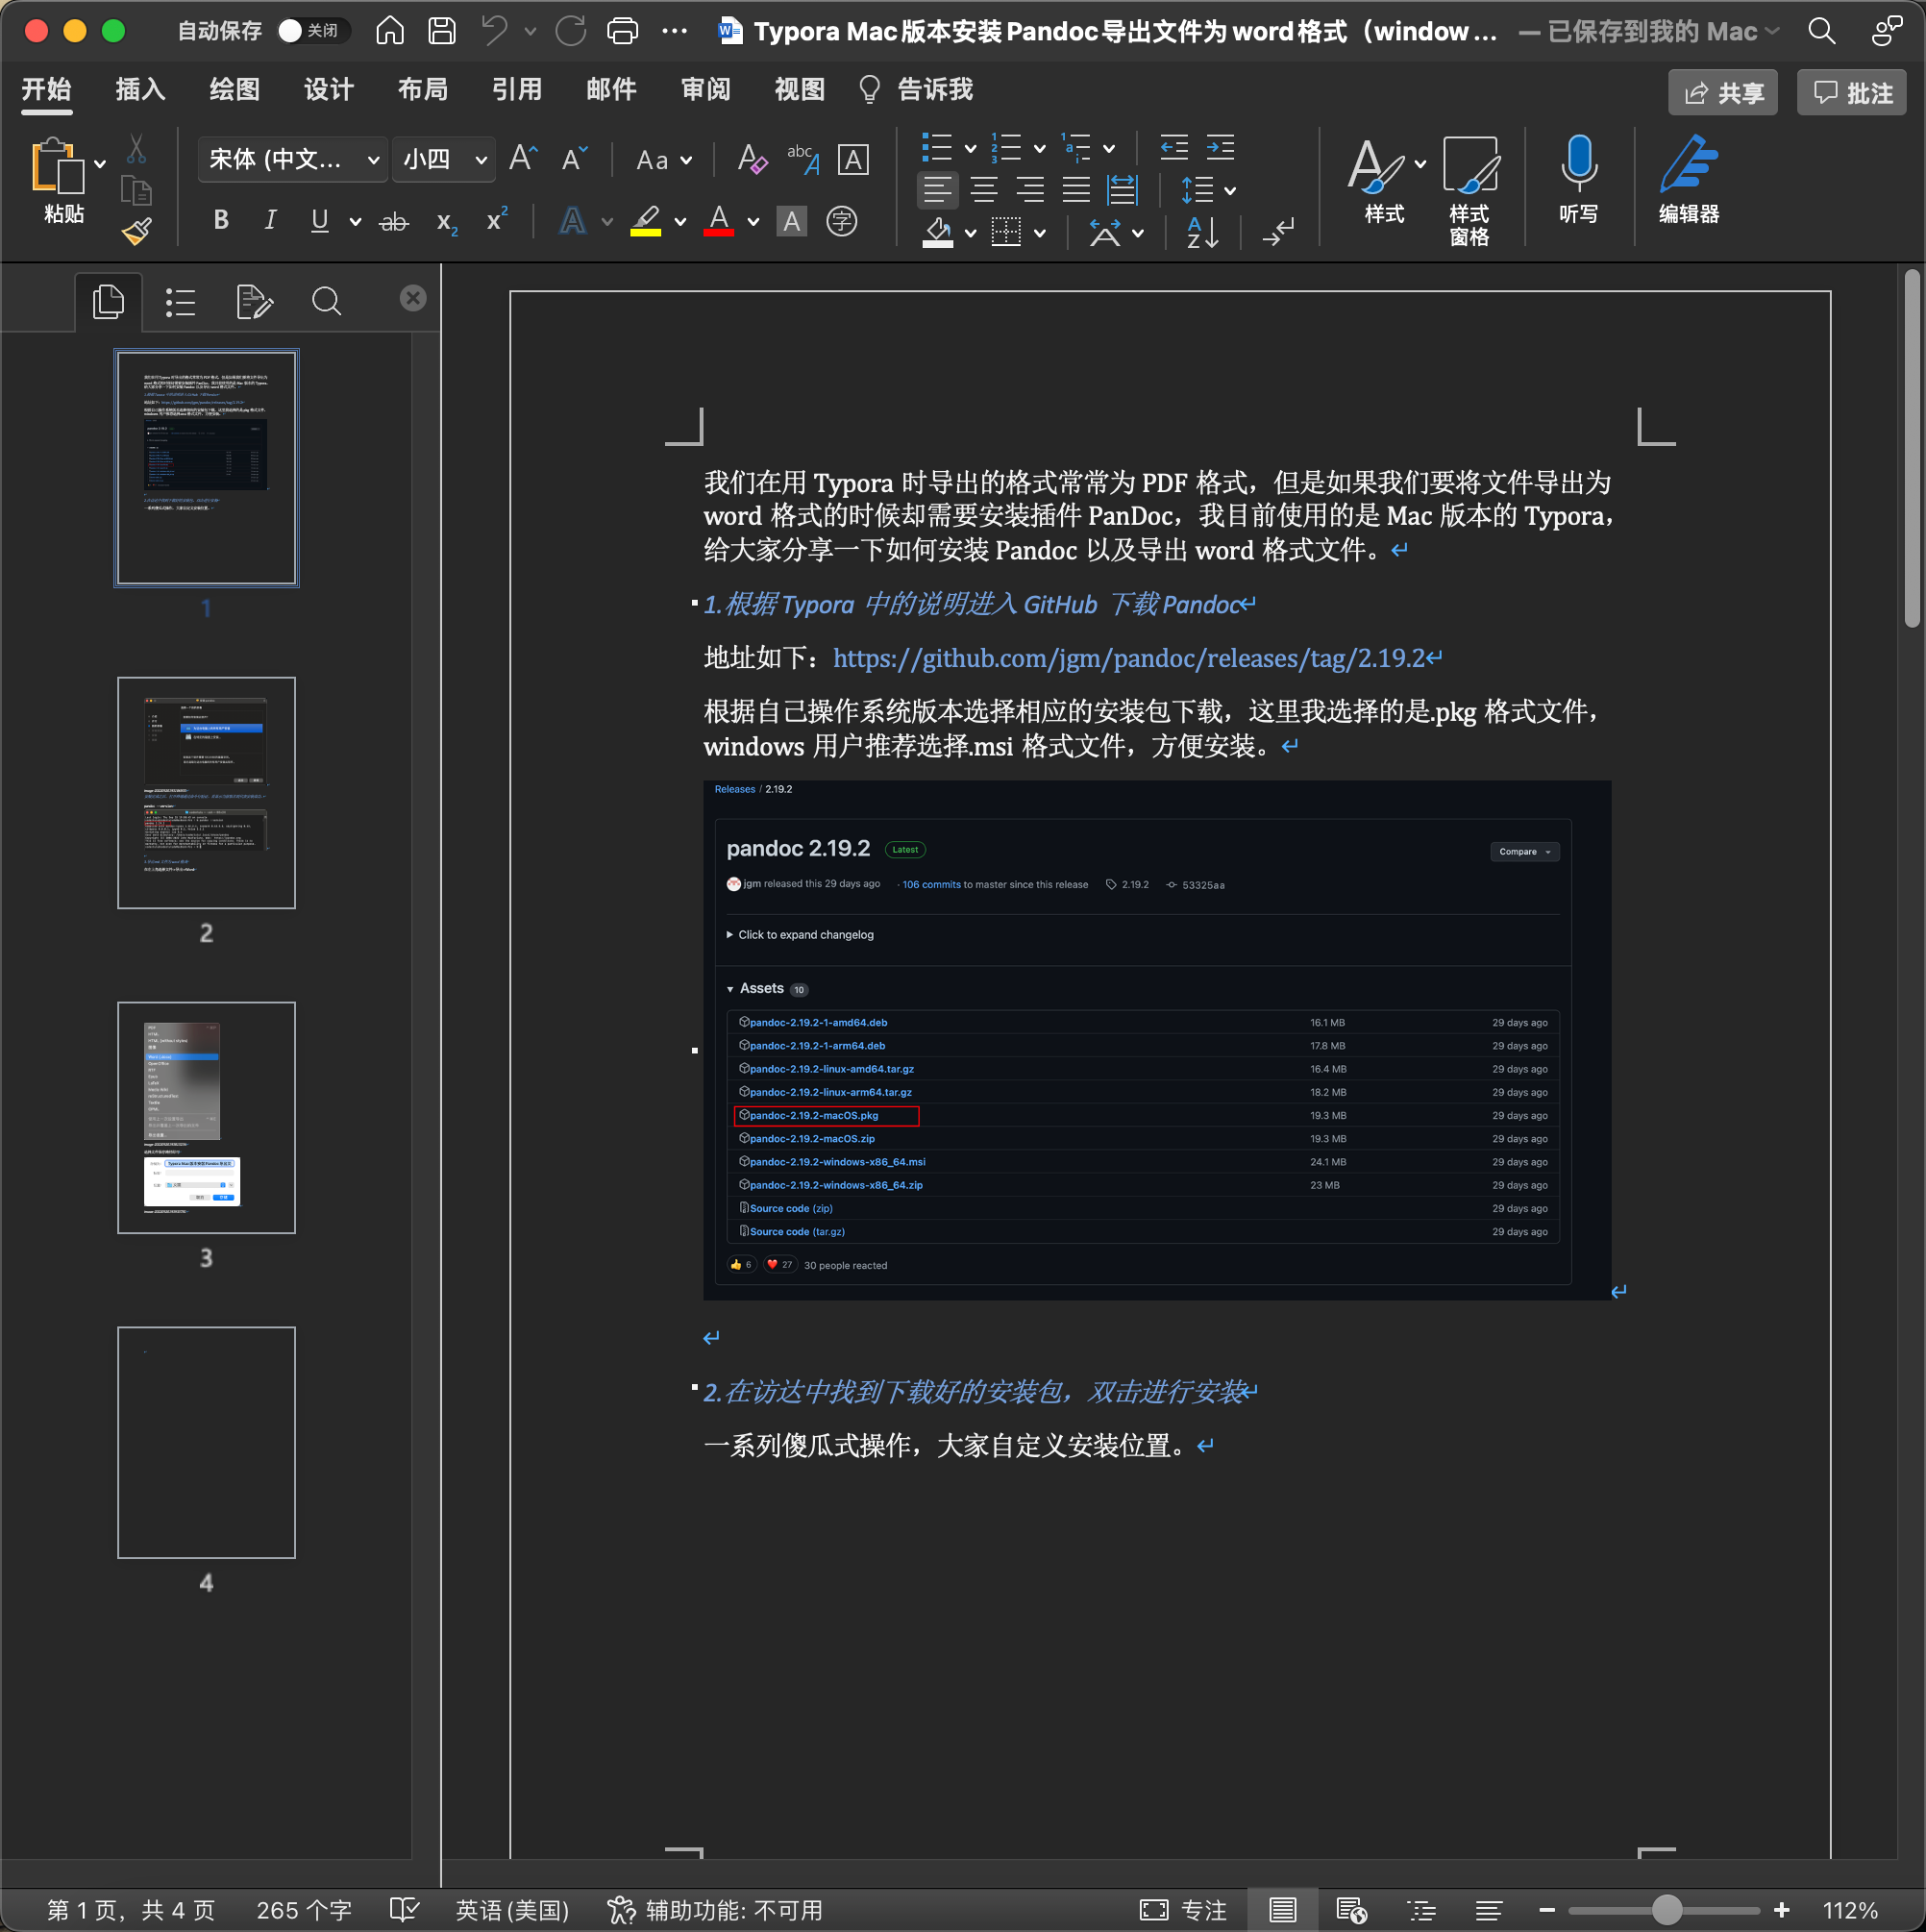Image resolution: width=1926 pixels, height=1932 pixels.
Task: Center align the paragraph
Action: 984,189
